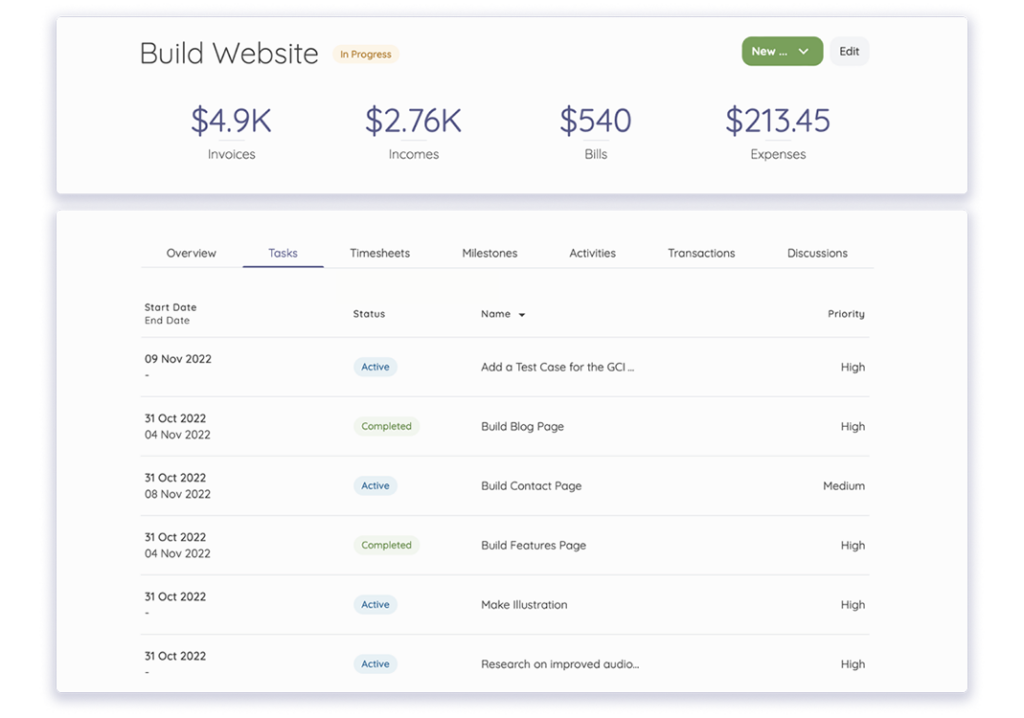View the Milestones tab
This screenshot has width=1024, height=718.
click(489, 253)
